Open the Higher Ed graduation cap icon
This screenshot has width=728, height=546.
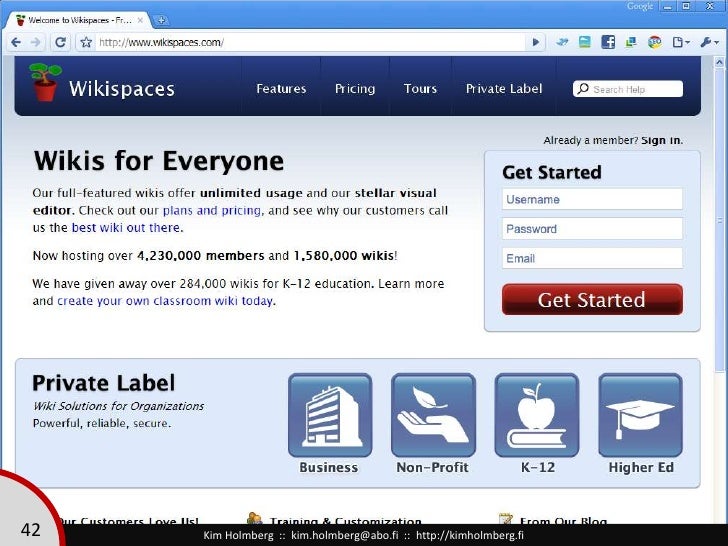click(640, 415)
